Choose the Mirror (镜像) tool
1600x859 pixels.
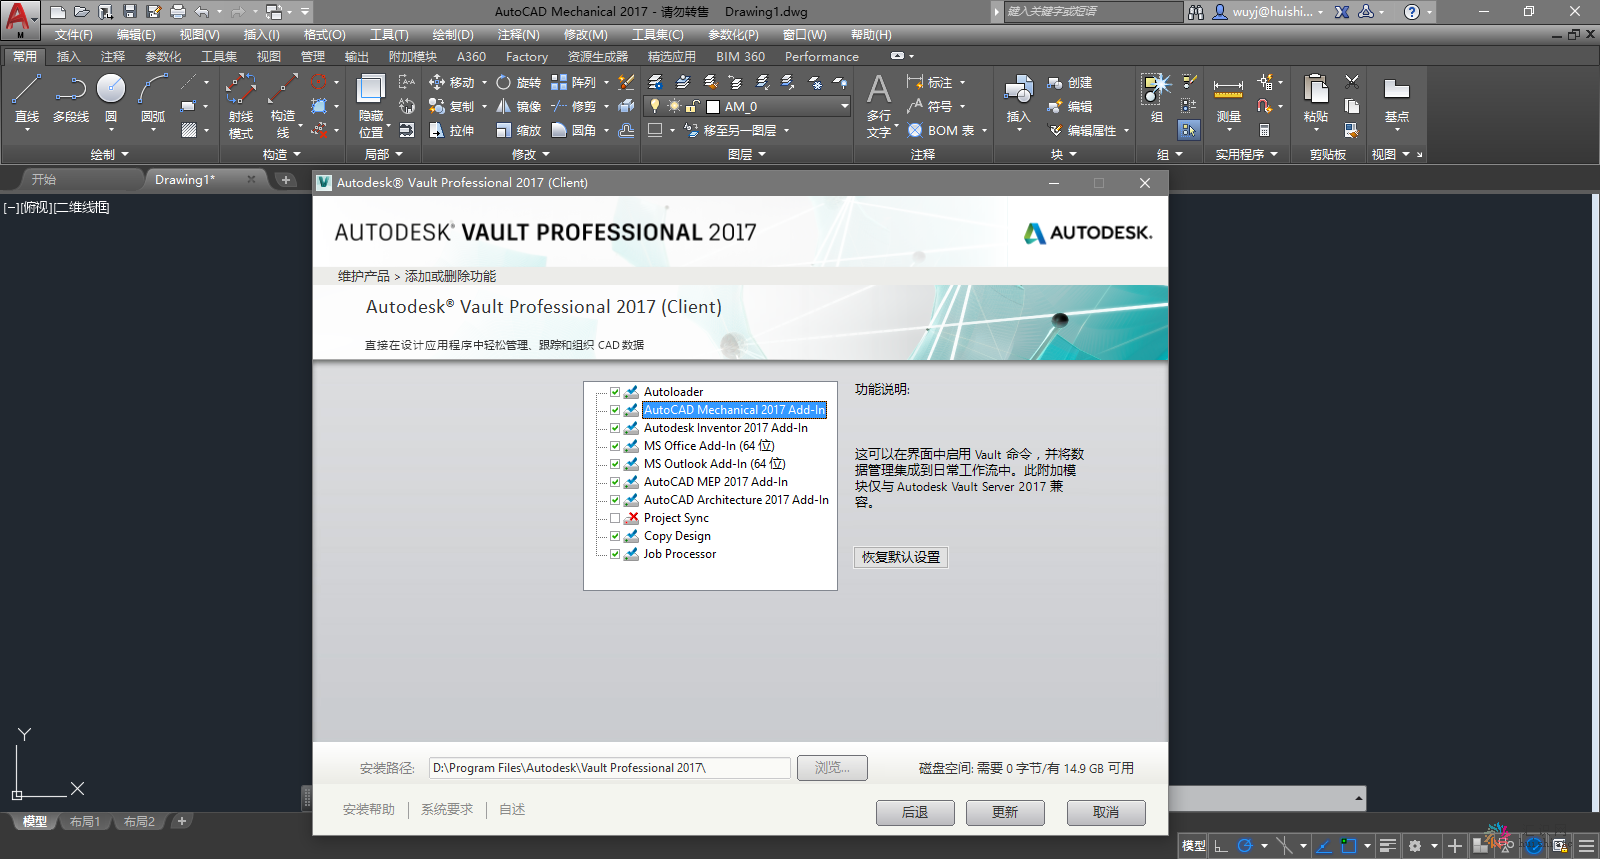(x=518, y=106)
